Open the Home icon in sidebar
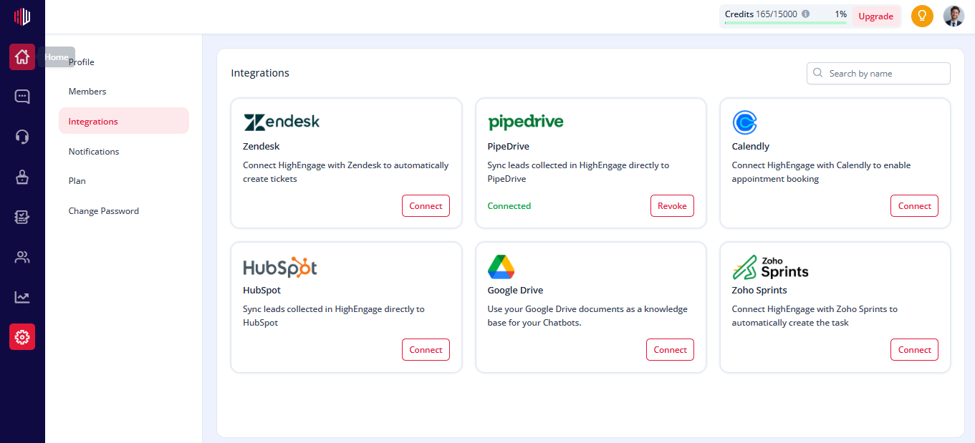The height and width of the screenshot is (443, 975). point(22,57)
